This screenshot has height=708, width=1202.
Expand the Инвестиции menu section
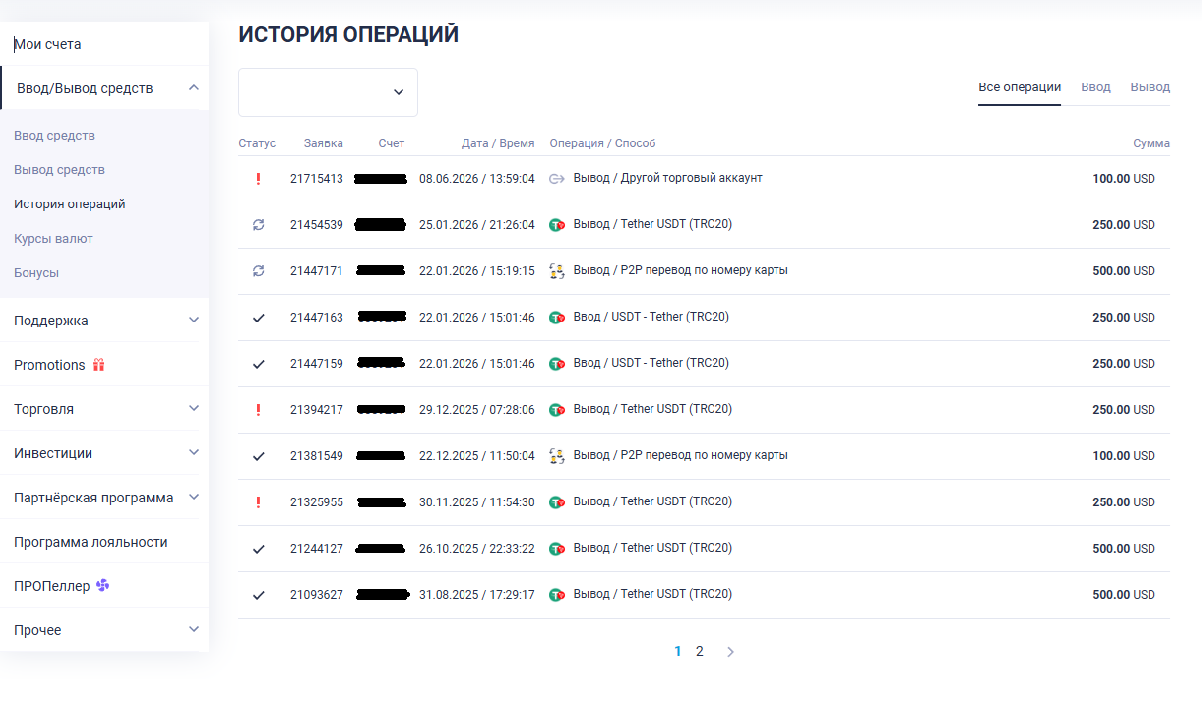194,453
